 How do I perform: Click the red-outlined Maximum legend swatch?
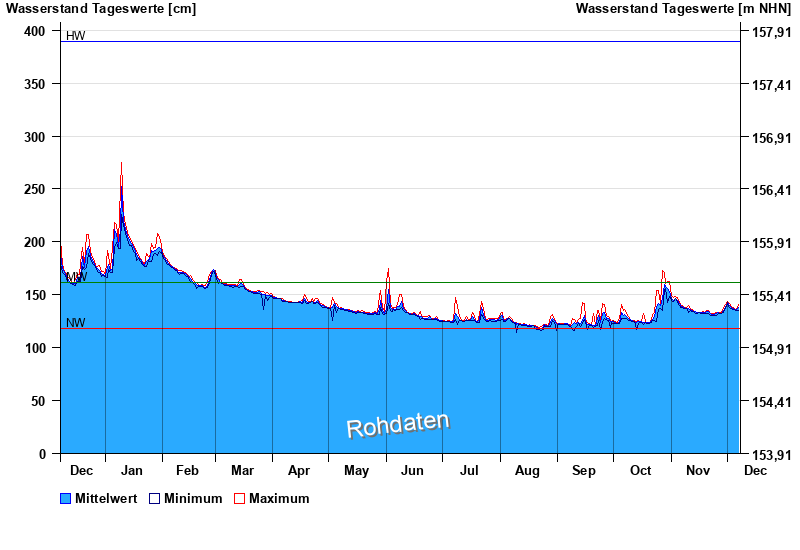(x=239, y=498)
